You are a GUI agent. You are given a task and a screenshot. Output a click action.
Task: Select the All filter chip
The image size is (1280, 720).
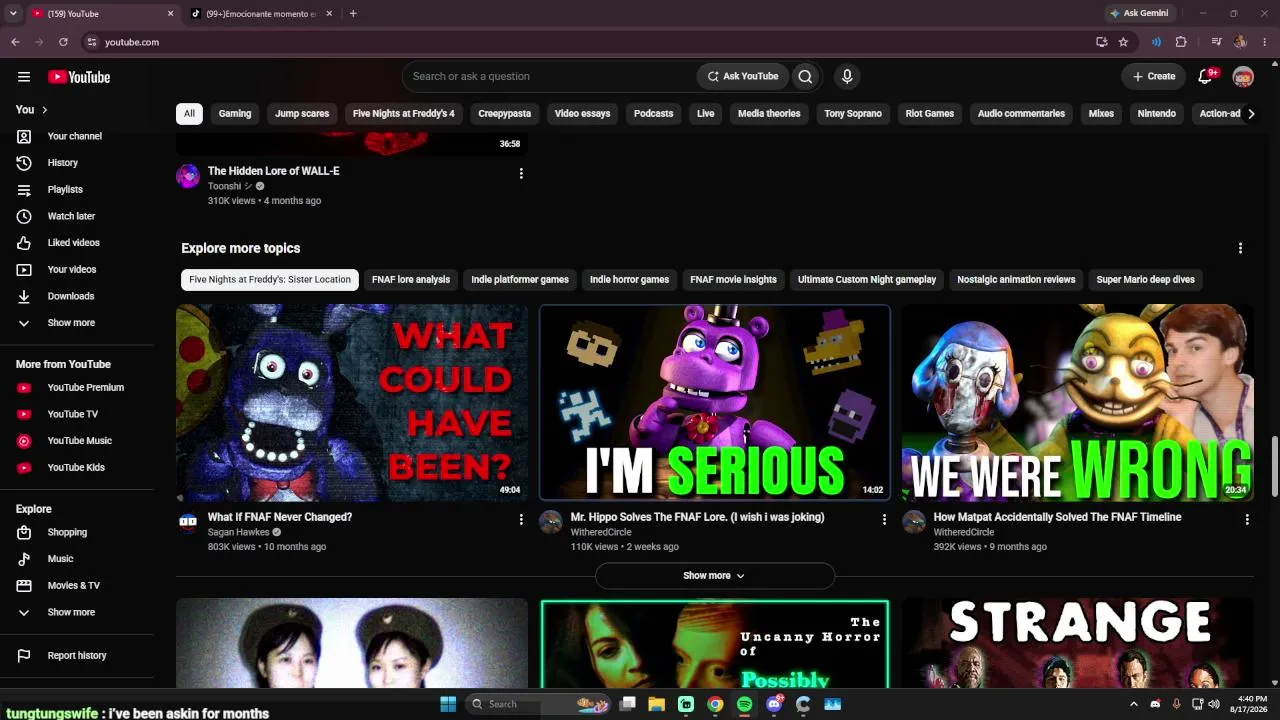point(189,114)
